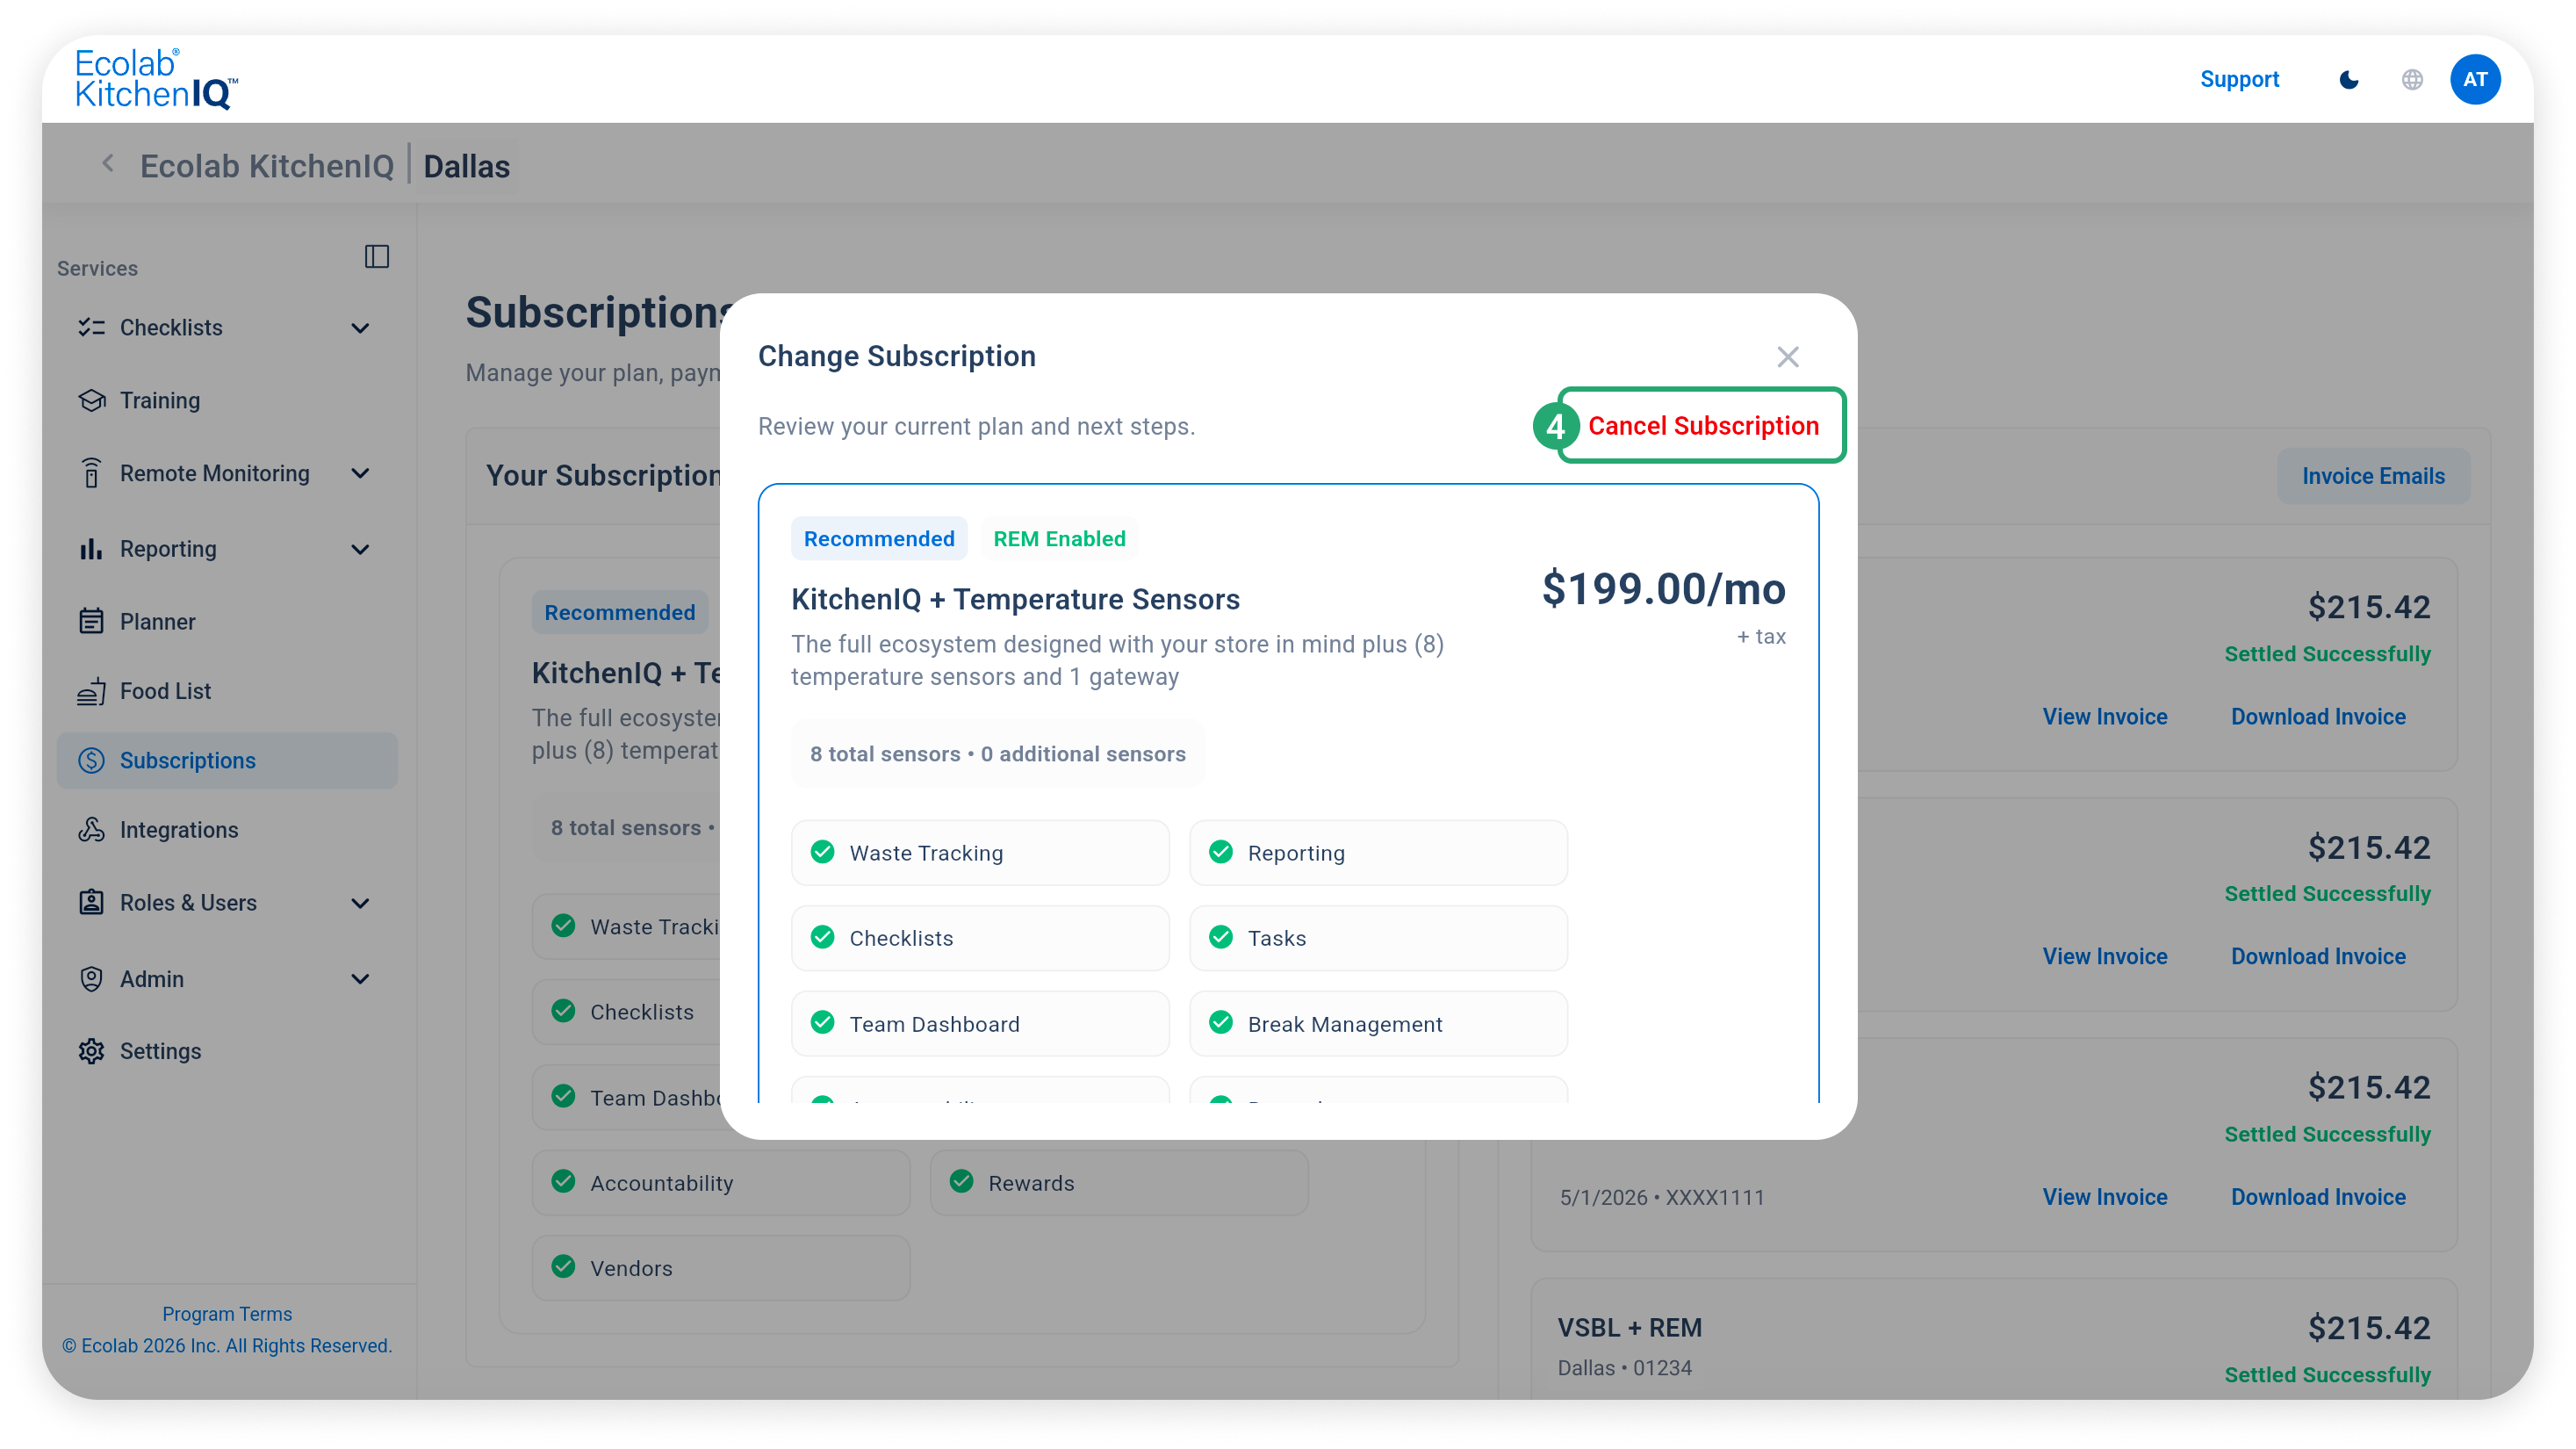Open the language globe icon
Viewport: 2576px width, 1449px height.
coord(2412,80)
